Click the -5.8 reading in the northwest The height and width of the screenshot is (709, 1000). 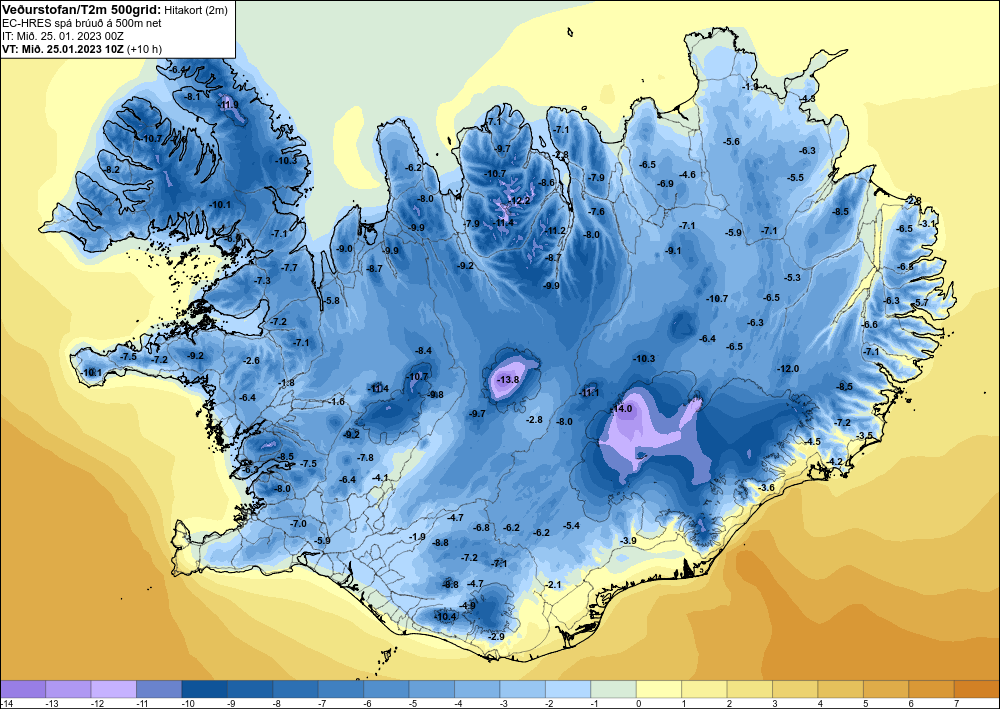(x=331, y=300)
